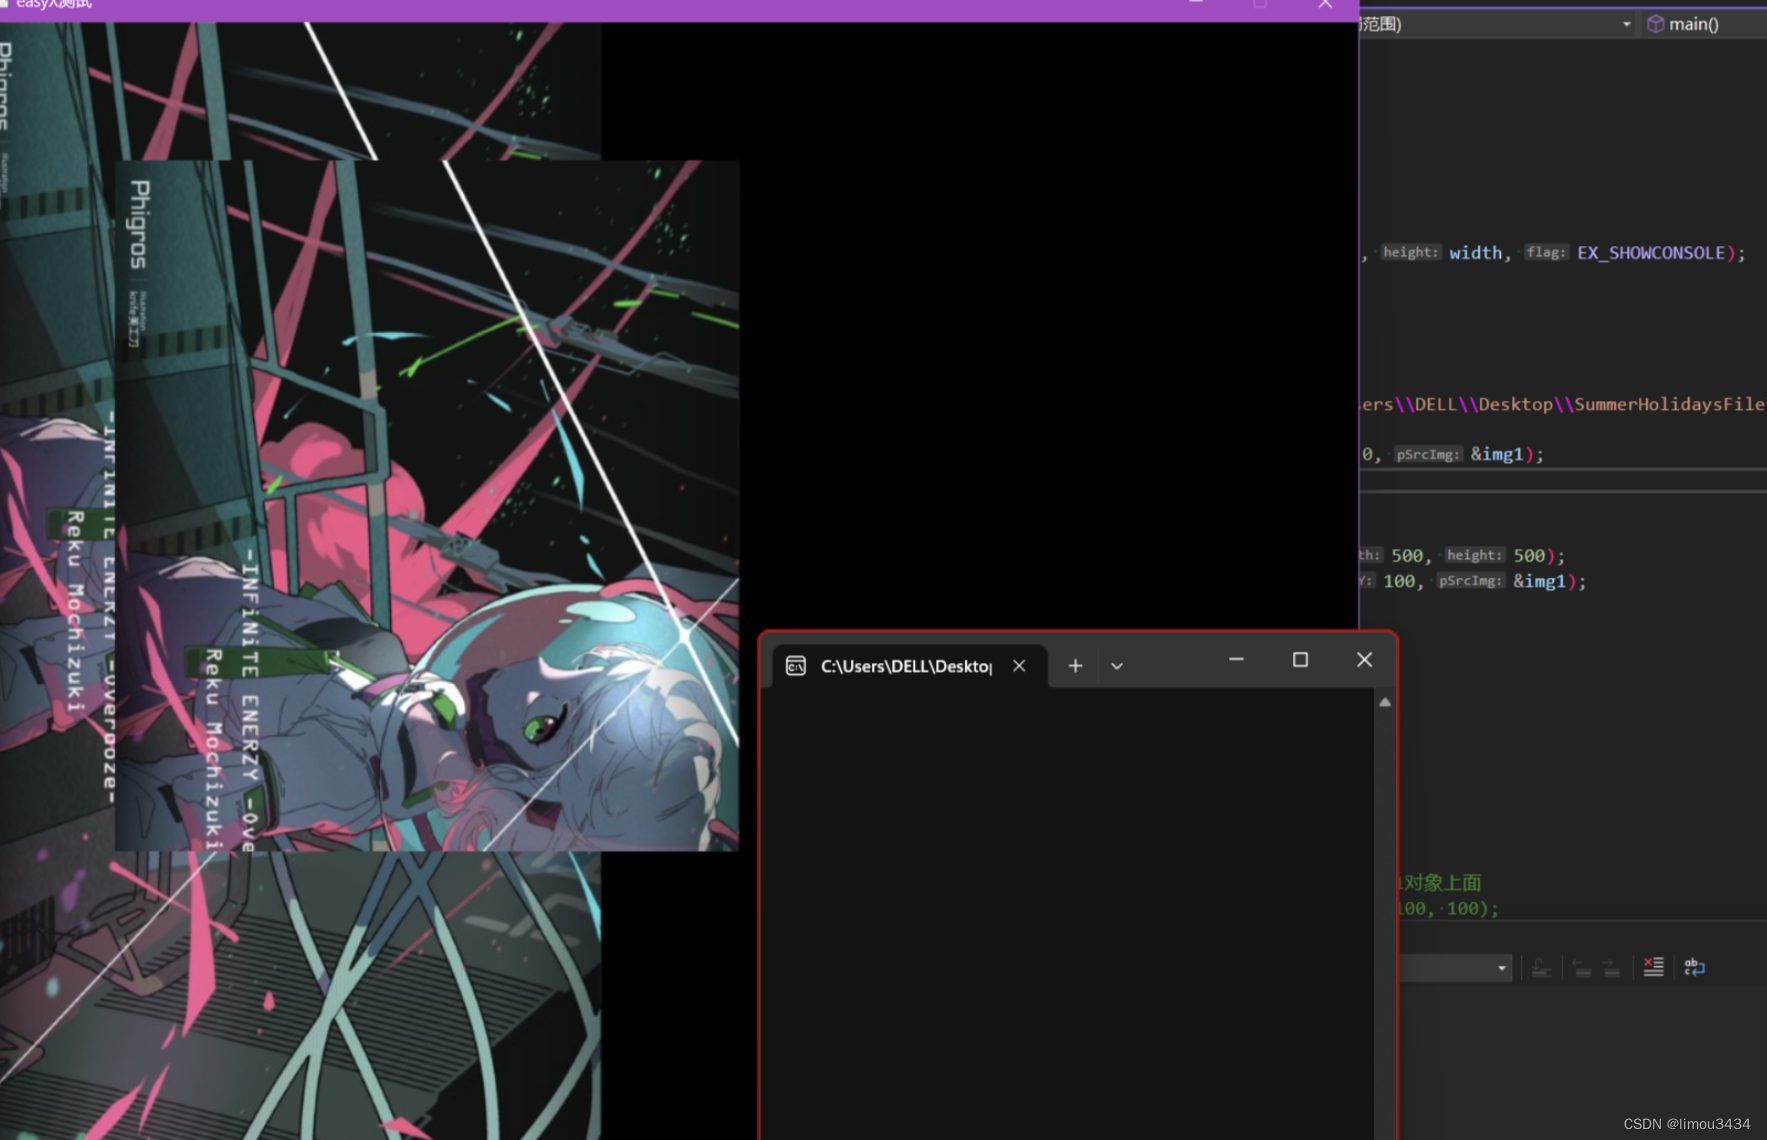Click '&img1' on the SummerHolidaysFile path's next line

tap(1496, 454)
